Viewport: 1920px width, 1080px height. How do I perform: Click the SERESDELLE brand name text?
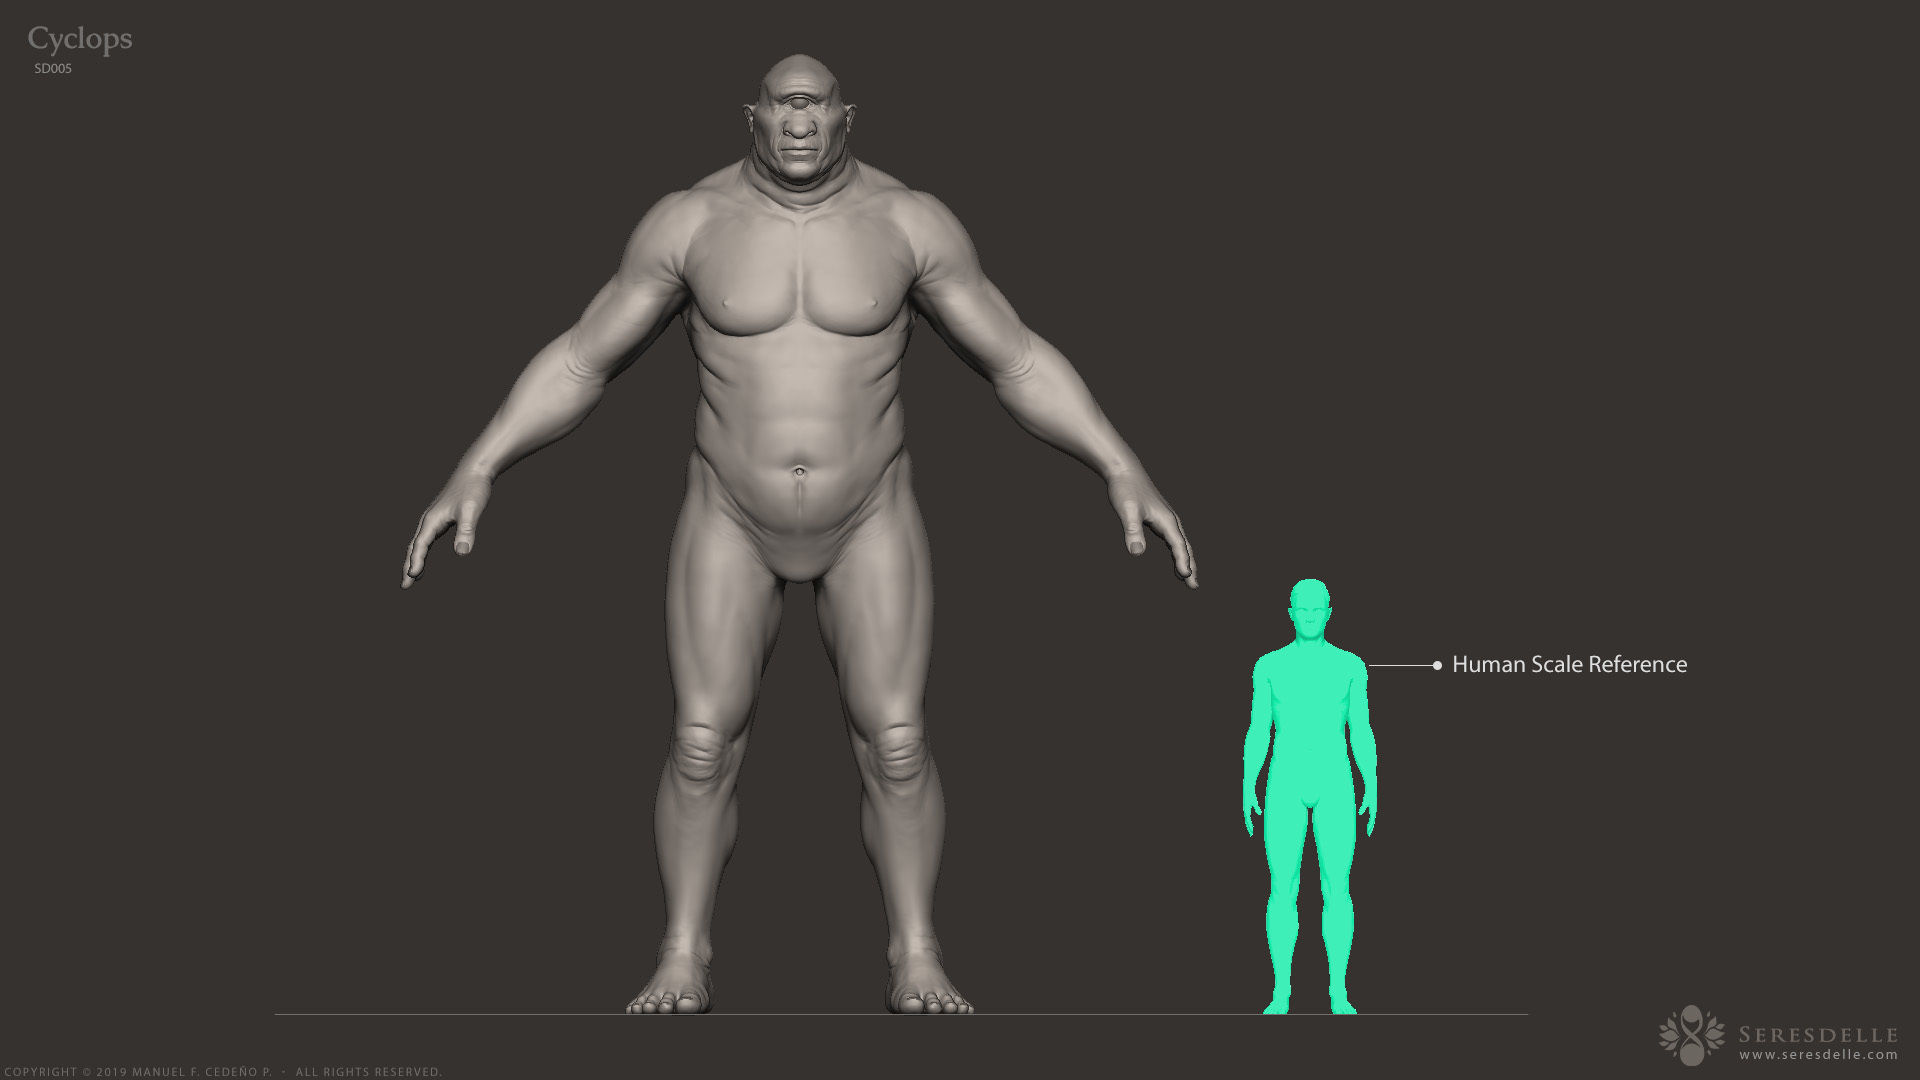1818,1034
